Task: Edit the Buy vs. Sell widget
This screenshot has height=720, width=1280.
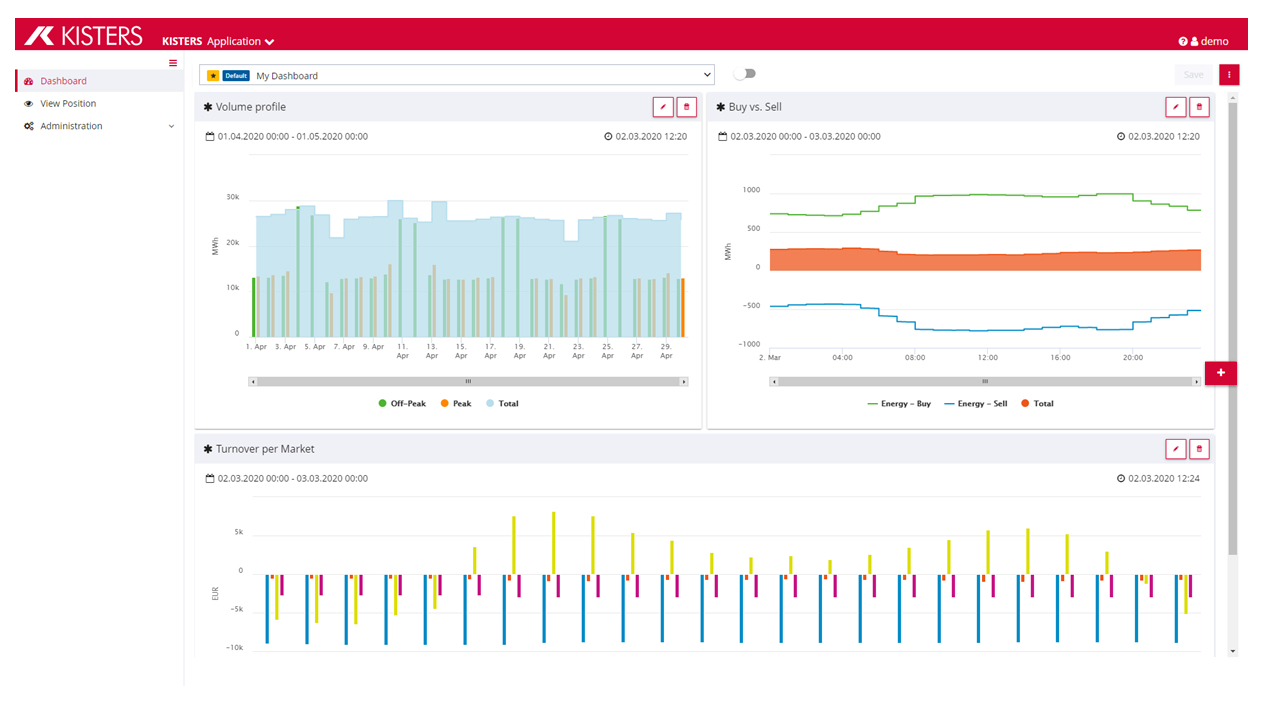Action: click(x=1175, y=107)
